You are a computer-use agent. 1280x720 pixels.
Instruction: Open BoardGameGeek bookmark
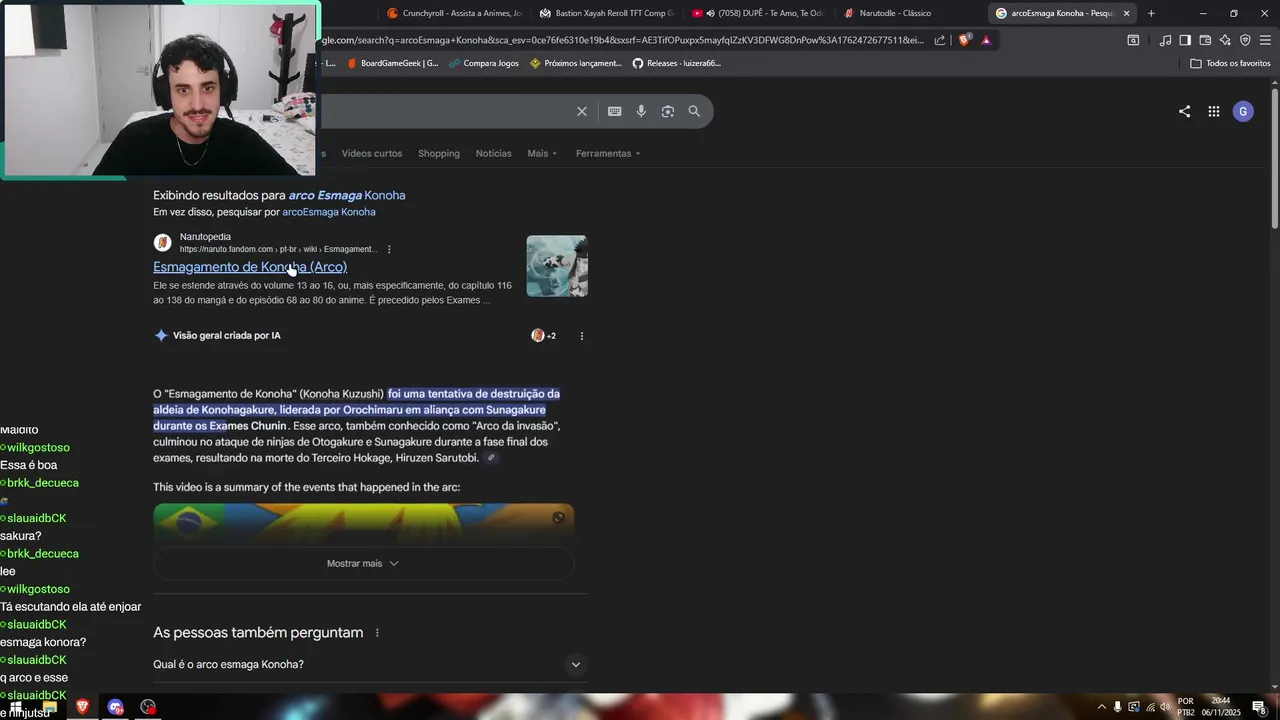click(392, 63)
